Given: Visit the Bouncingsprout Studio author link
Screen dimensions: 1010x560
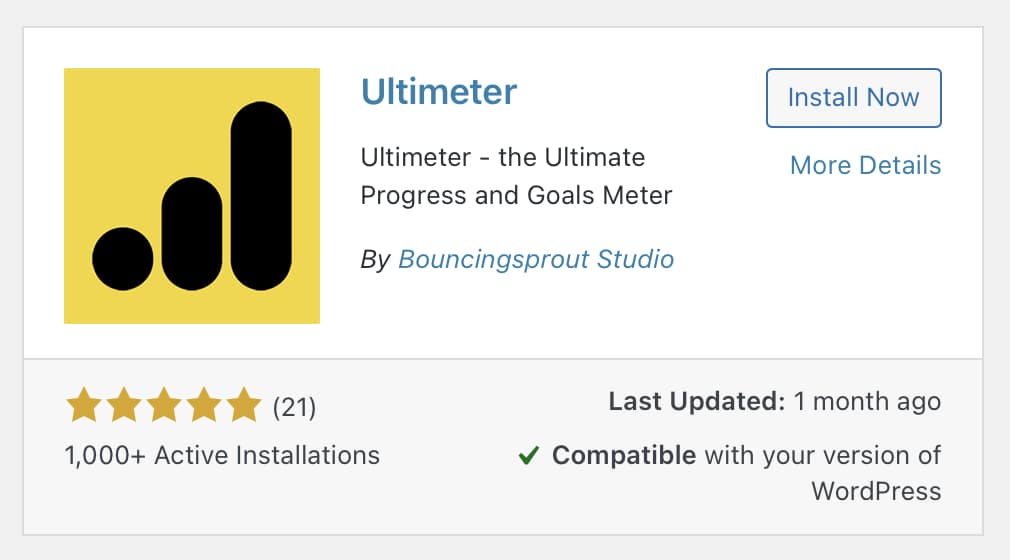Looking at the screenshot, I should [x=536, y=259].
